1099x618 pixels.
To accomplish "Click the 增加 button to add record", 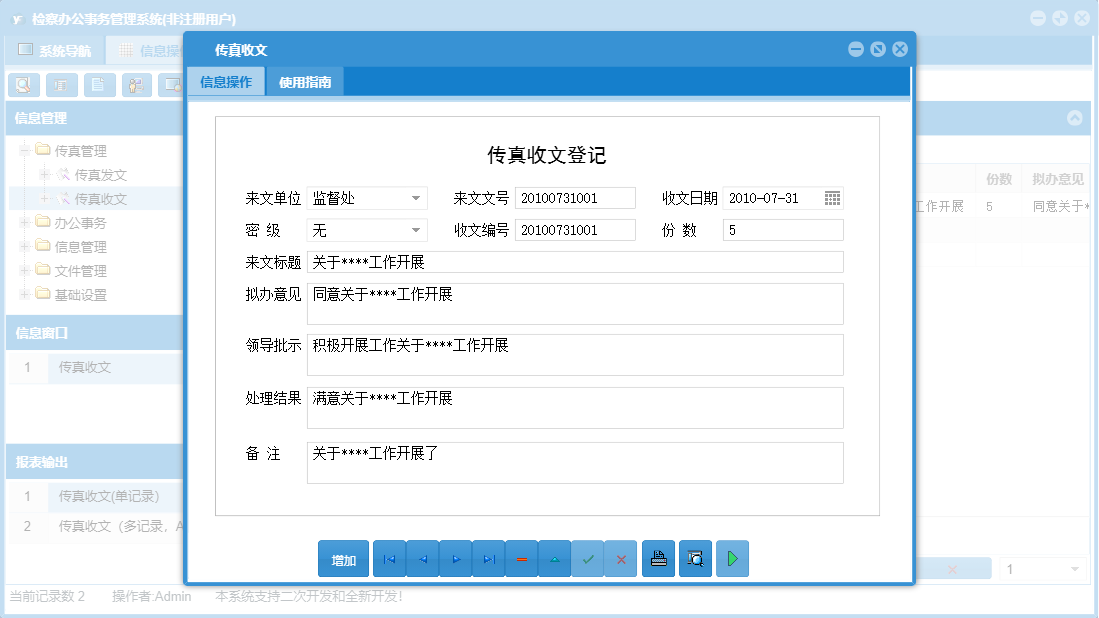I will click(x=343, y=558).
